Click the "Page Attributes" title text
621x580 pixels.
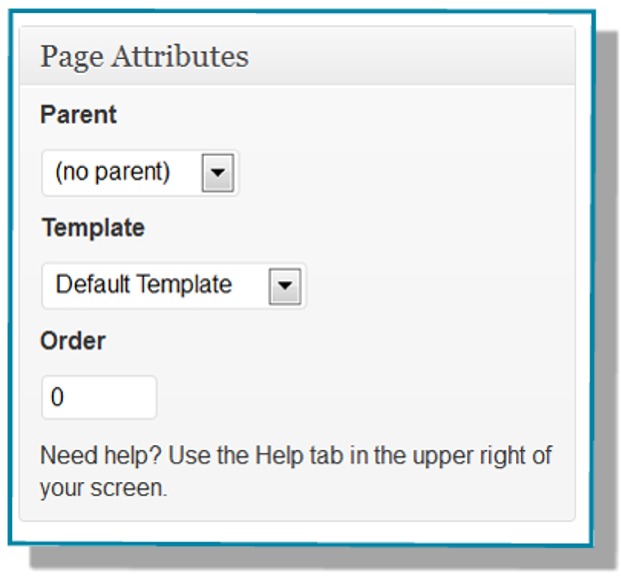pyautogui.click(x=144, y=57)
